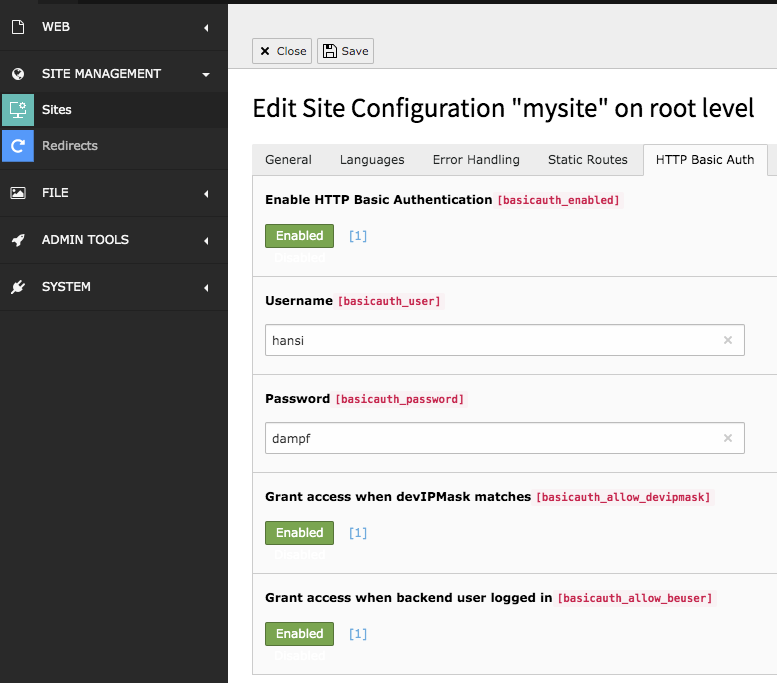
Task: Clear the Password field with its X icon
Action: (x=728, y=438)
